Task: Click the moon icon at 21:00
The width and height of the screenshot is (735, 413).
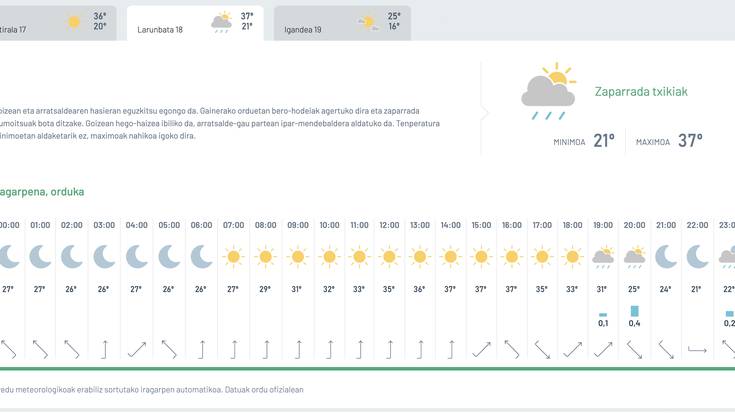Action: 667,257
